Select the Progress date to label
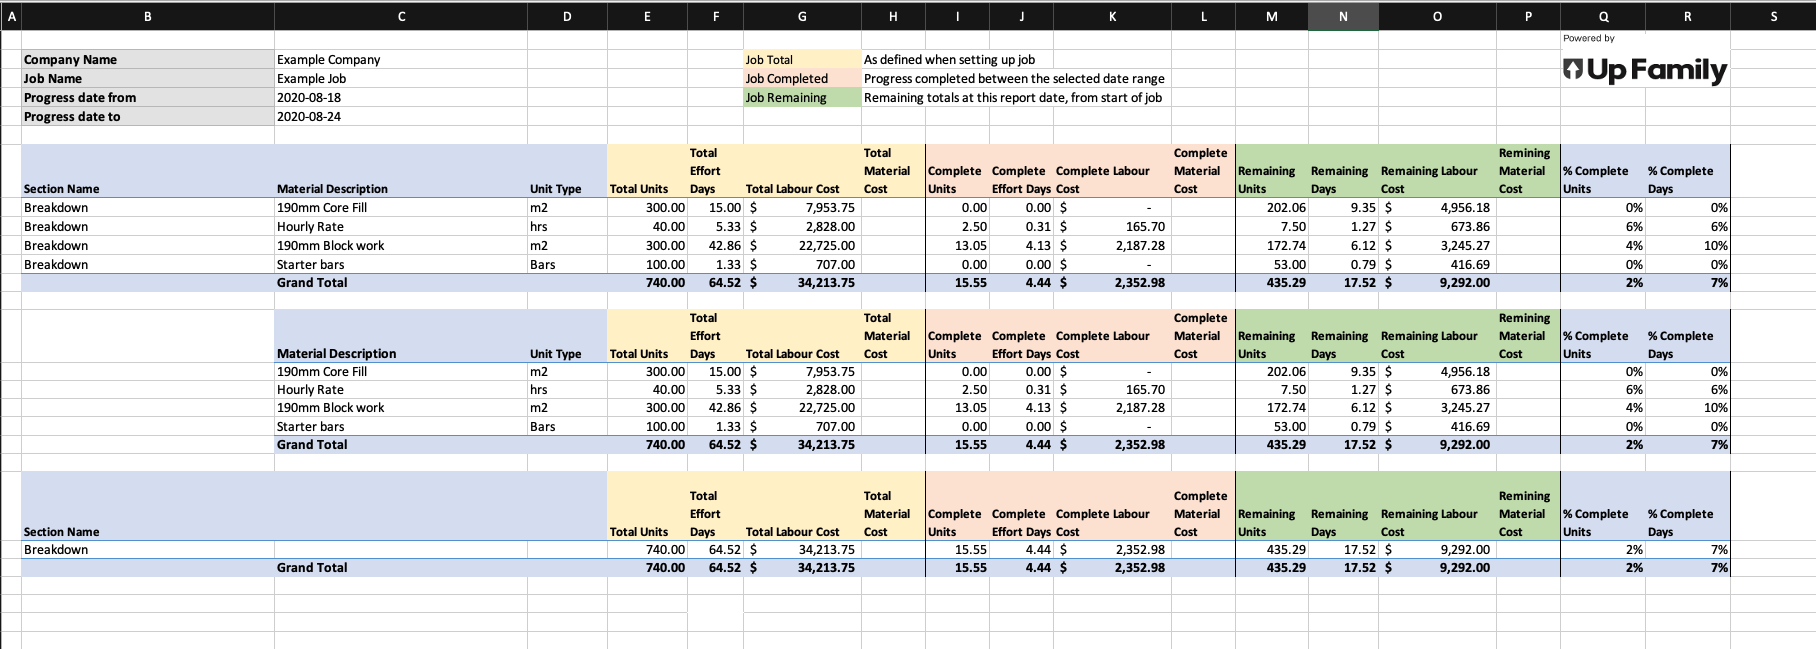The height and width of the screenshot is (649, 1816). point(148,117)
